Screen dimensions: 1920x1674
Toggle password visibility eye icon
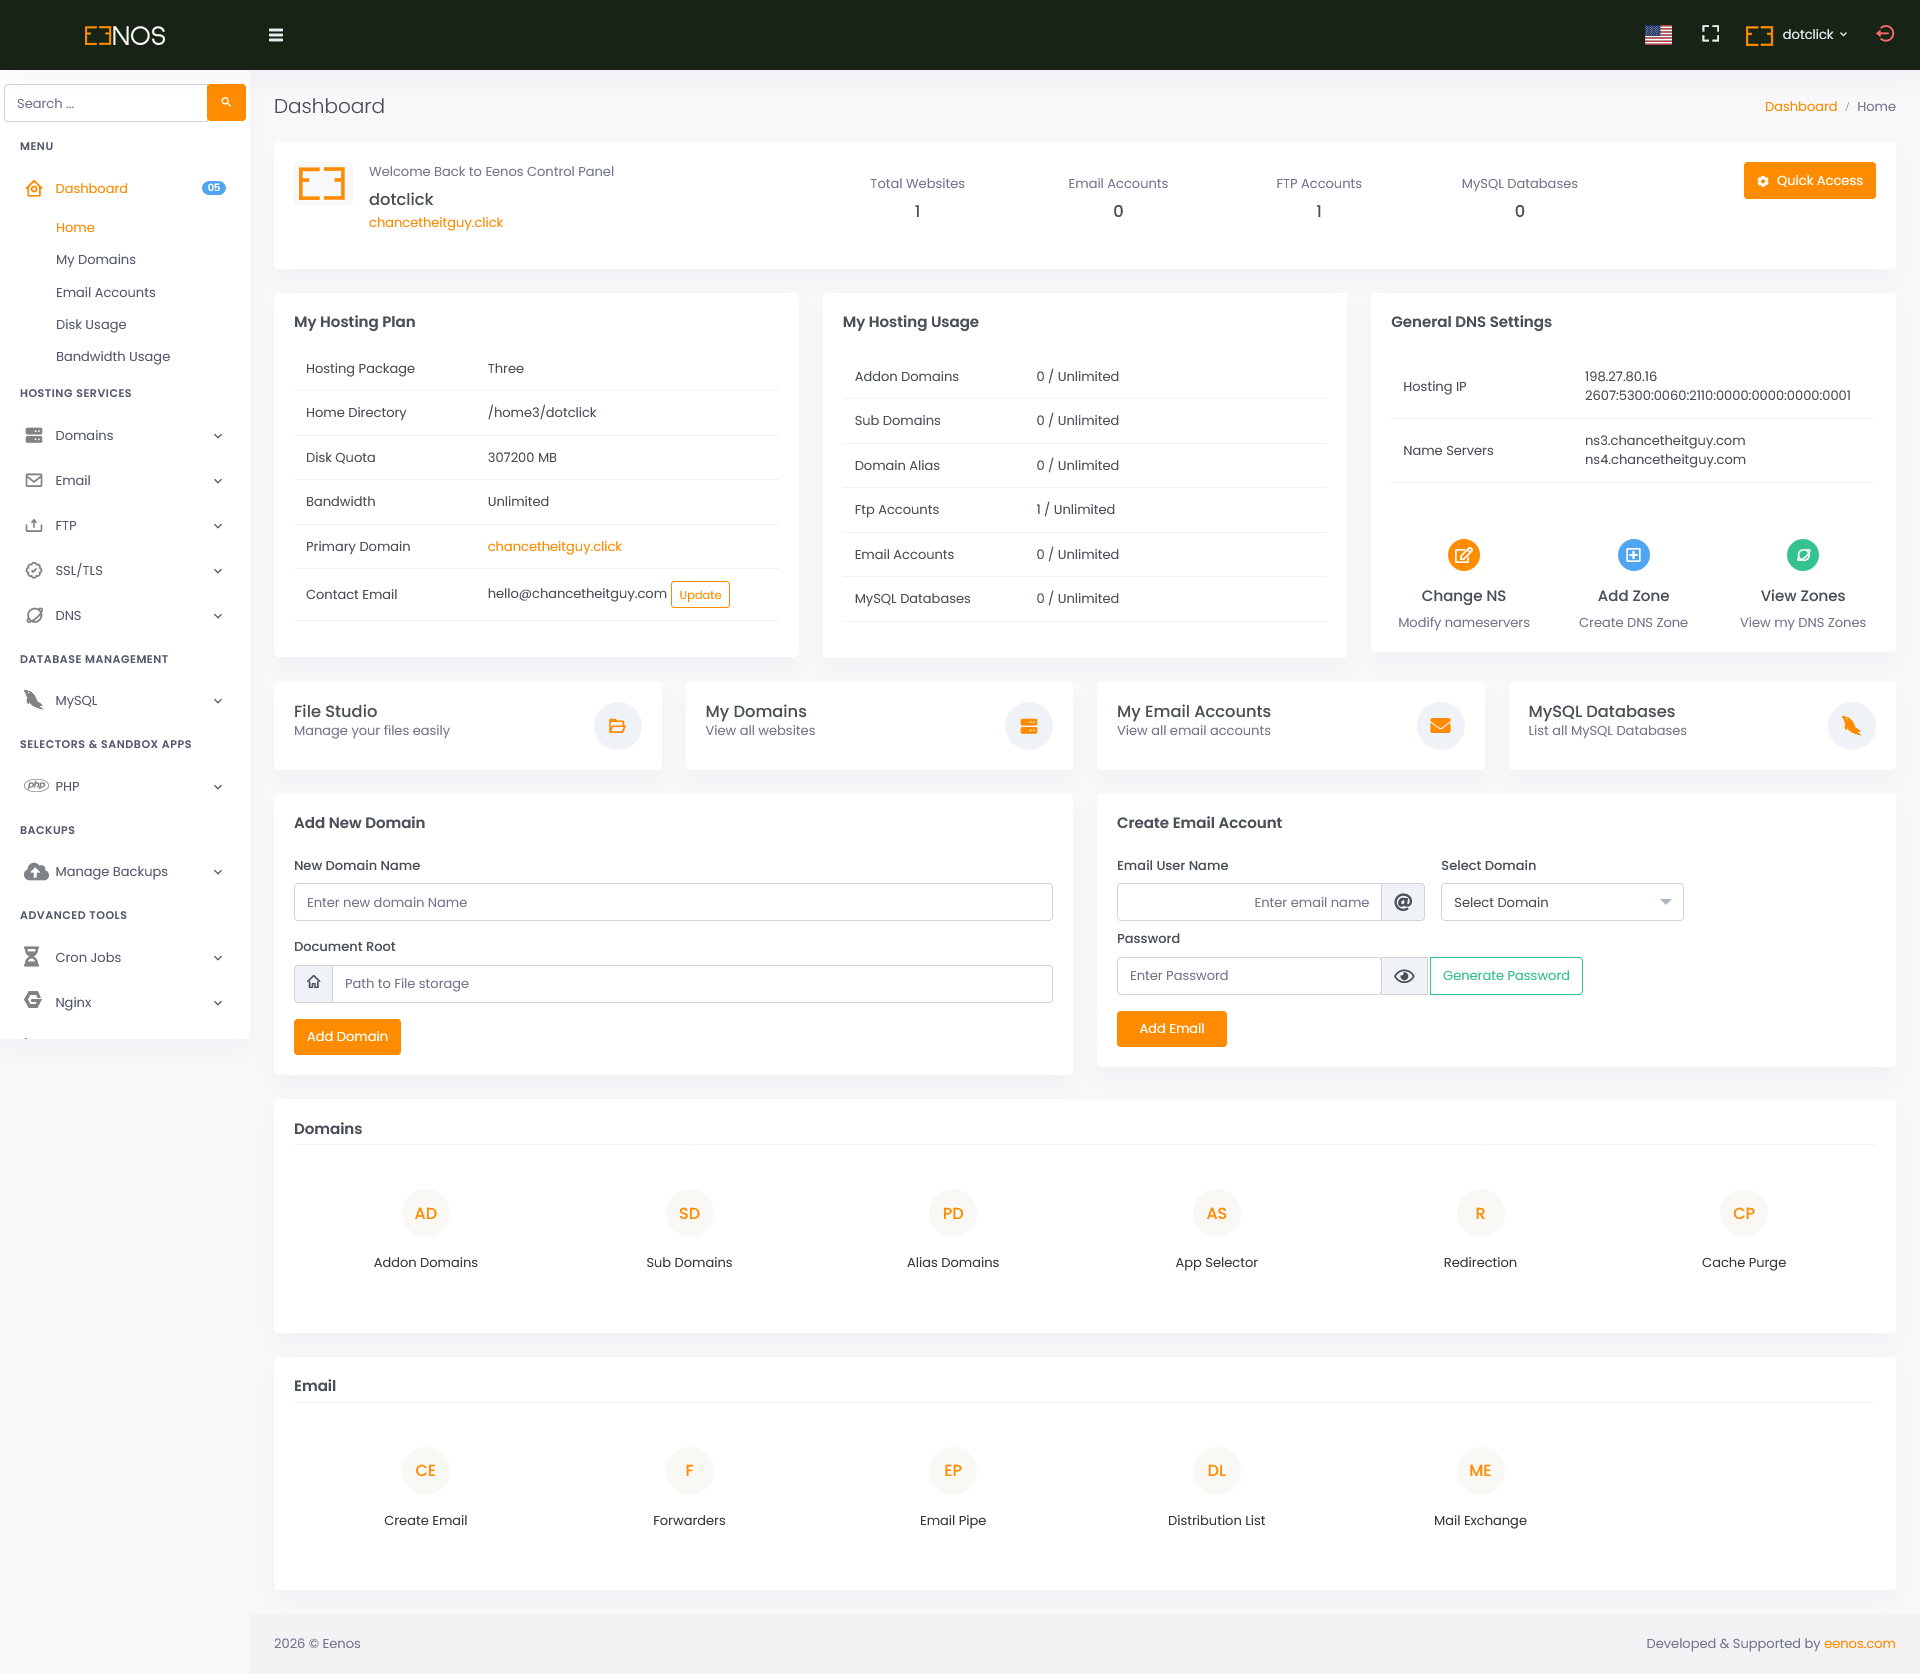coord(1405,976)
